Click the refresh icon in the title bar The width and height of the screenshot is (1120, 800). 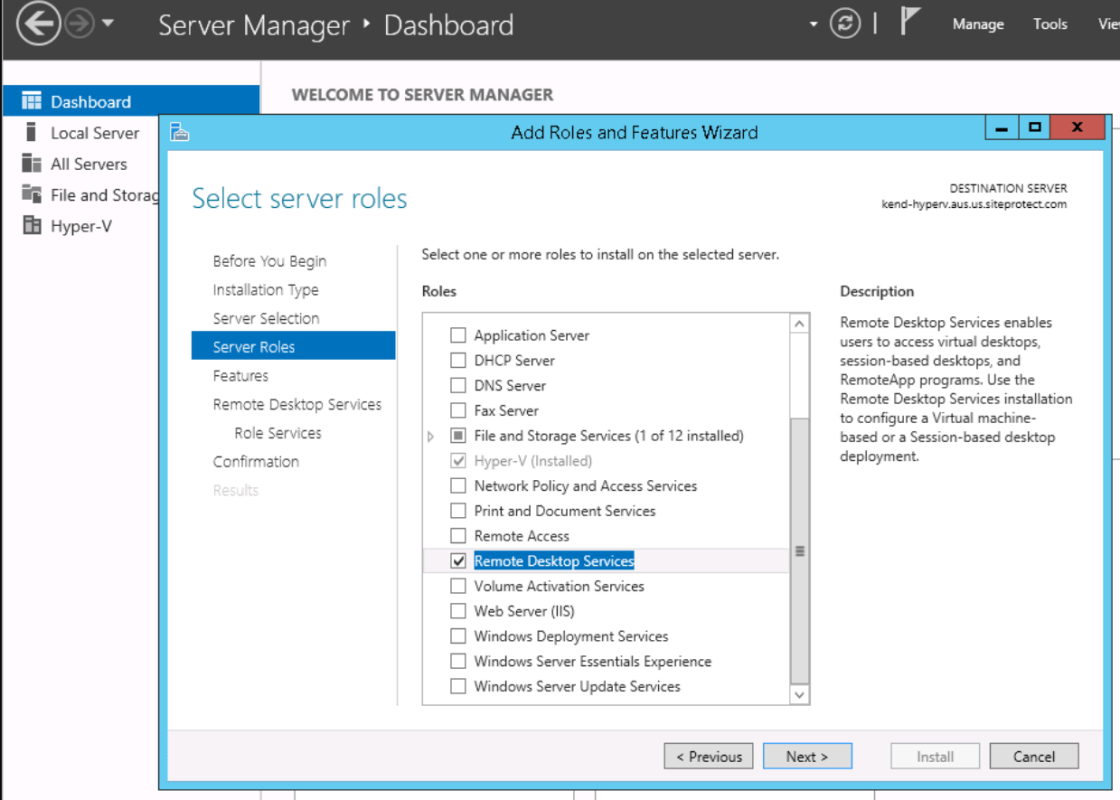tap(846, 23)
